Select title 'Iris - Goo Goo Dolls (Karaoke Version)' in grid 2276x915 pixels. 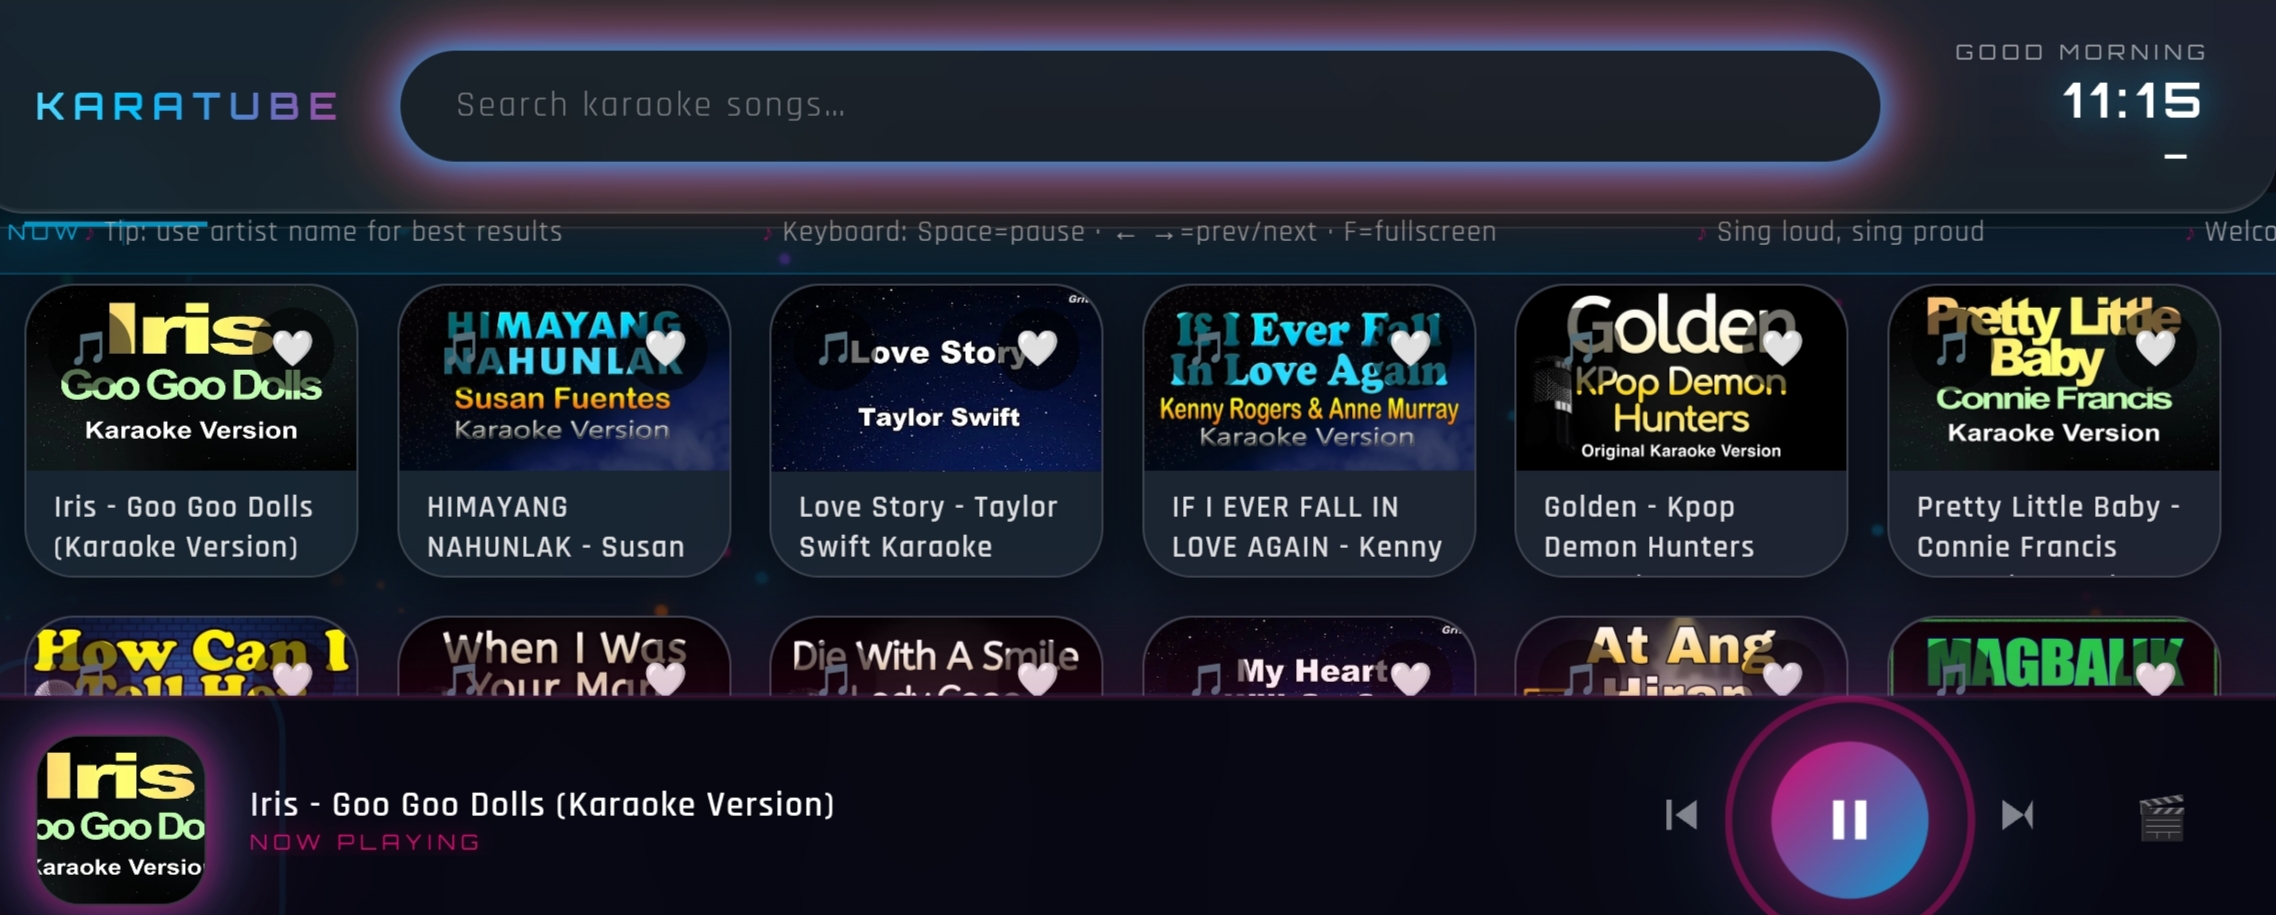coord(184,527)
